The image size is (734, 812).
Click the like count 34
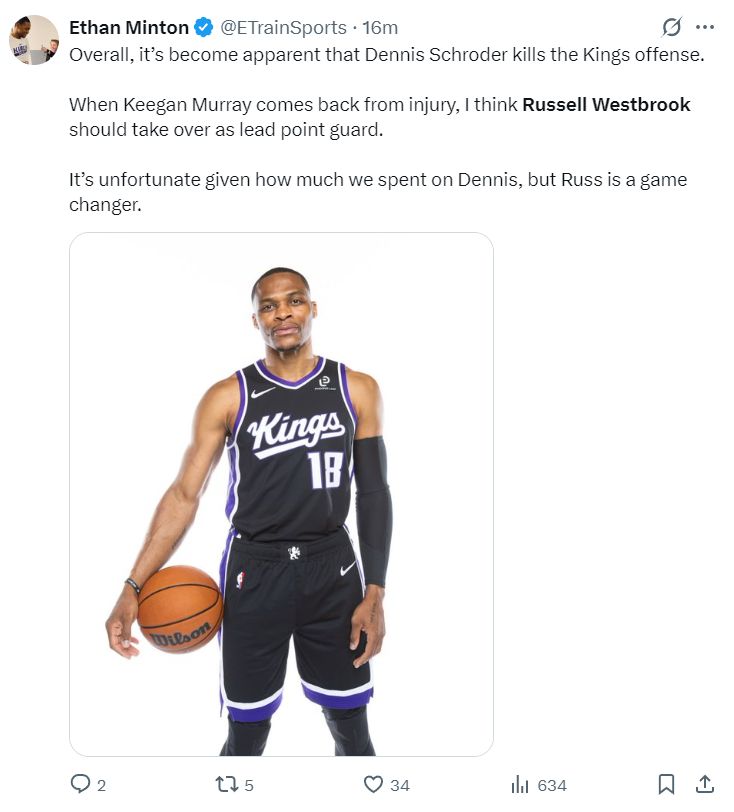(399, 786)
